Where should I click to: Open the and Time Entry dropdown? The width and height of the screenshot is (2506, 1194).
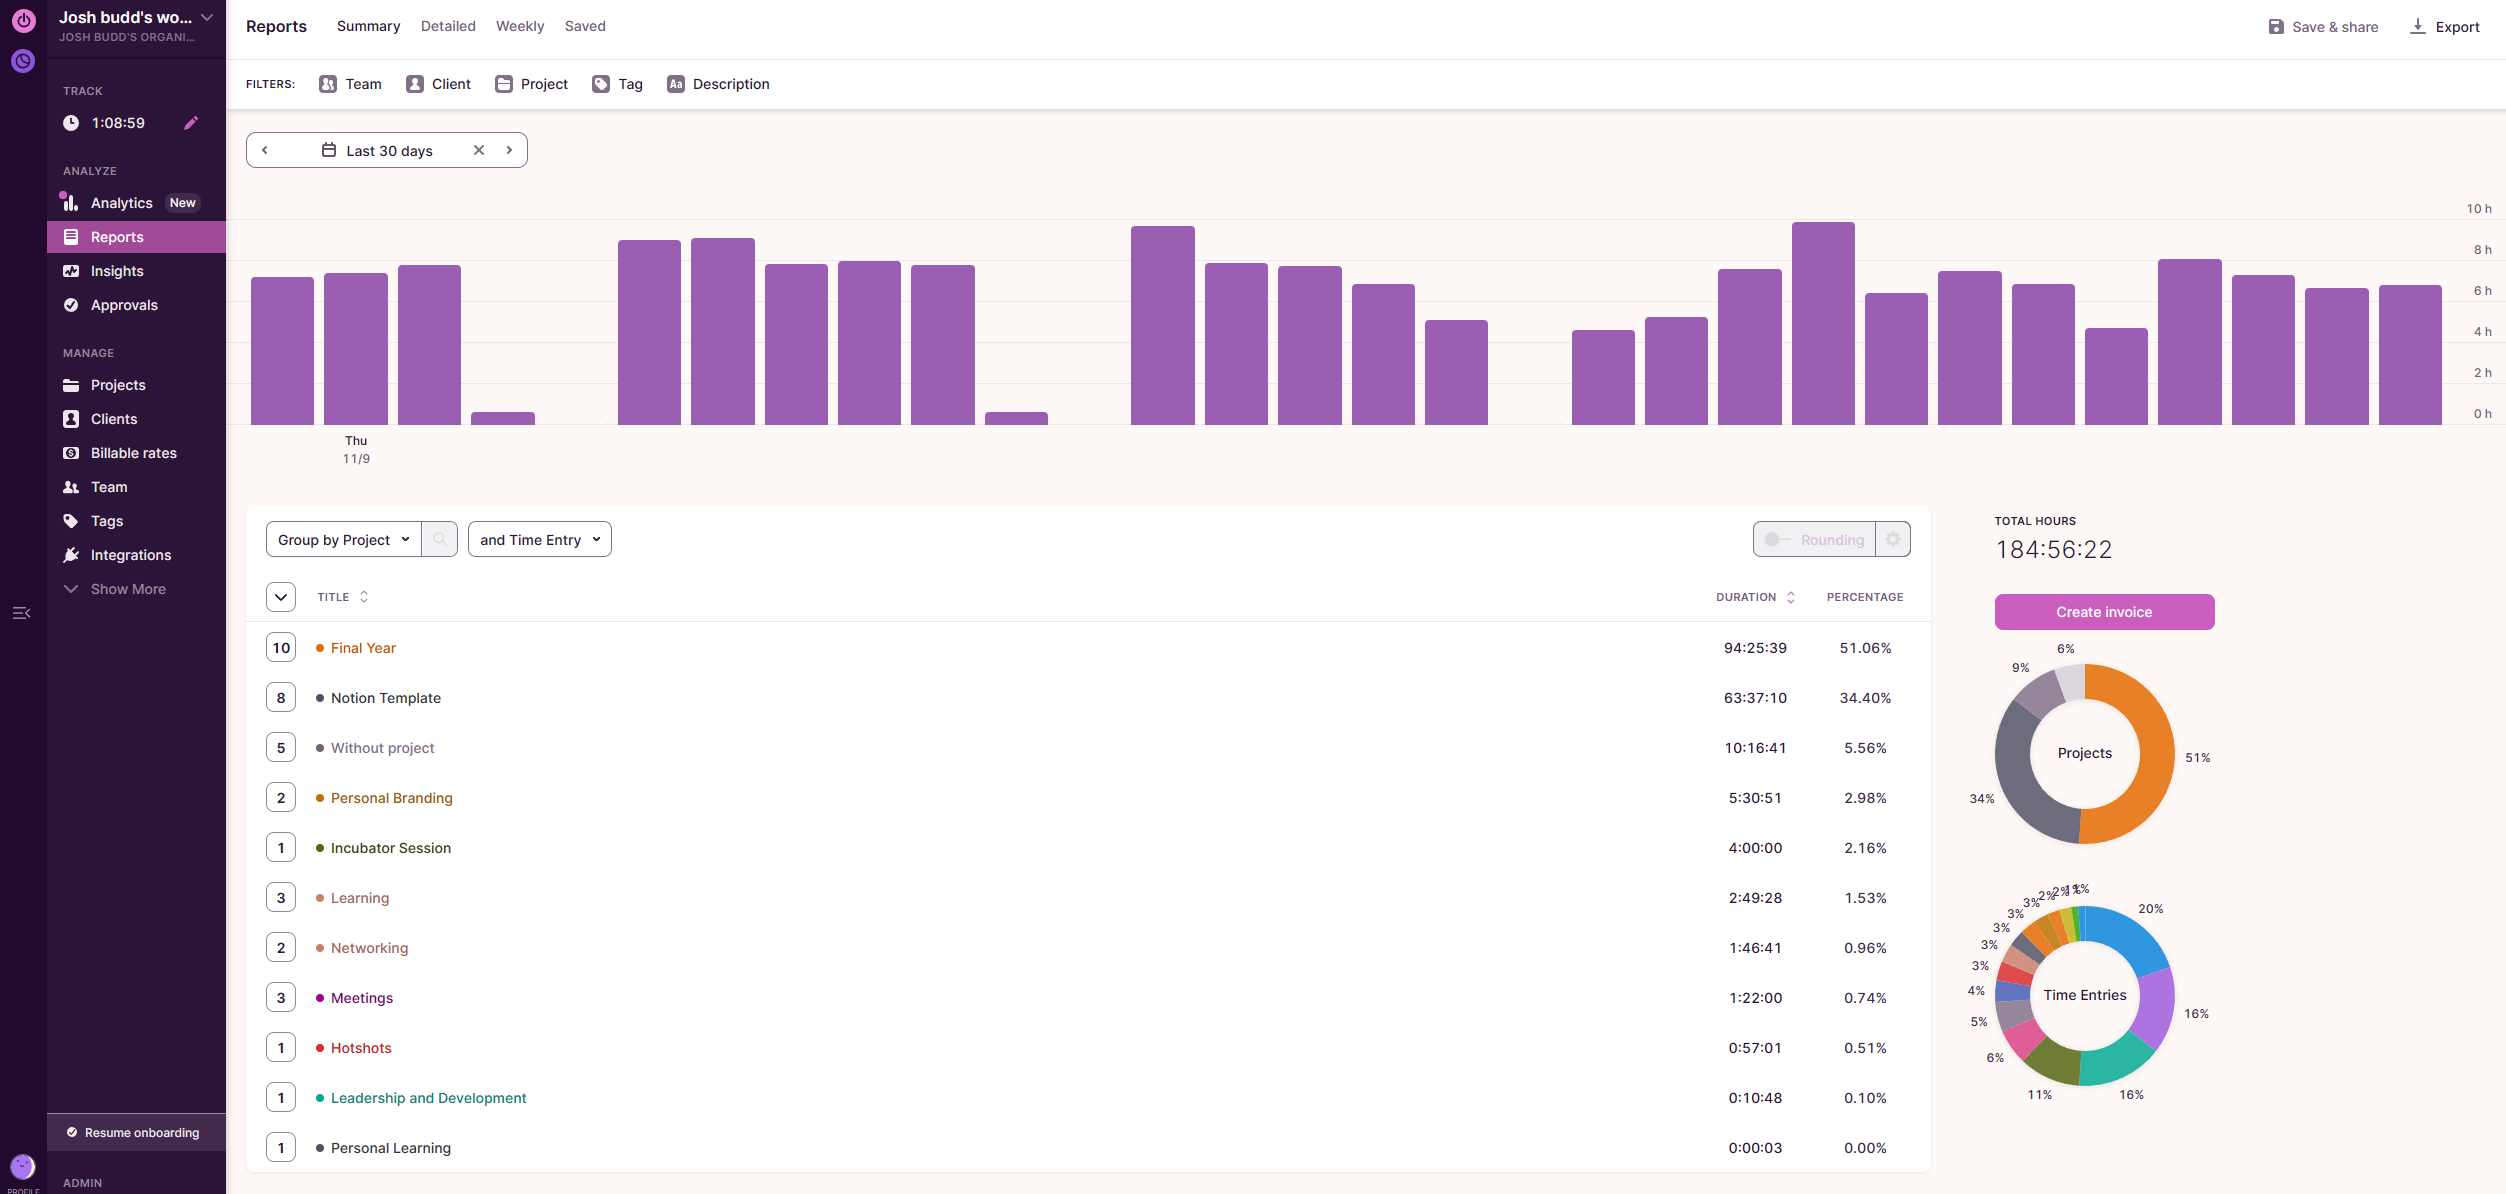pyautogui.click(x=539, y=540)
